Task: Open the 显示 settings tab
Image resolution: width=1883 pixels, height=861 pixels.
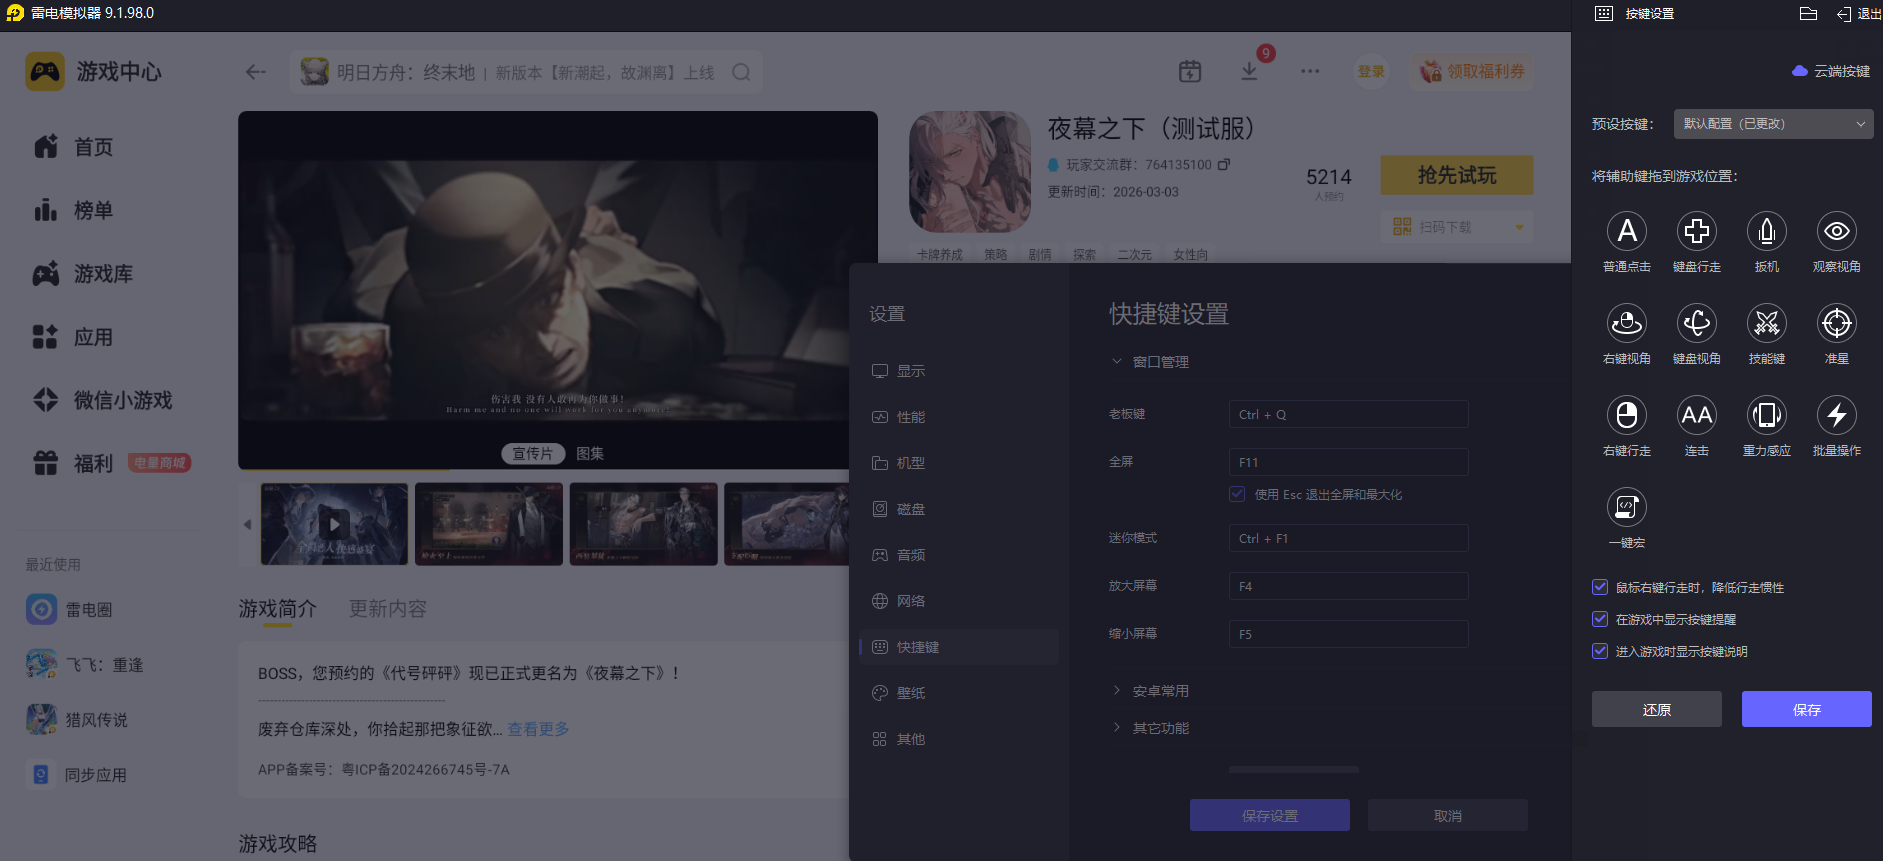Action: coord(959,371)
